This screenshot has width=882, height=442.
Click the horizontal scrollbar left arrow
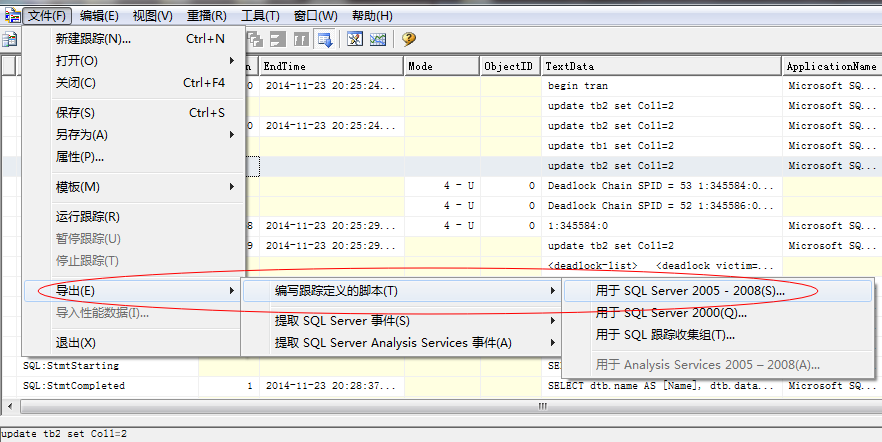click(8, 406)
